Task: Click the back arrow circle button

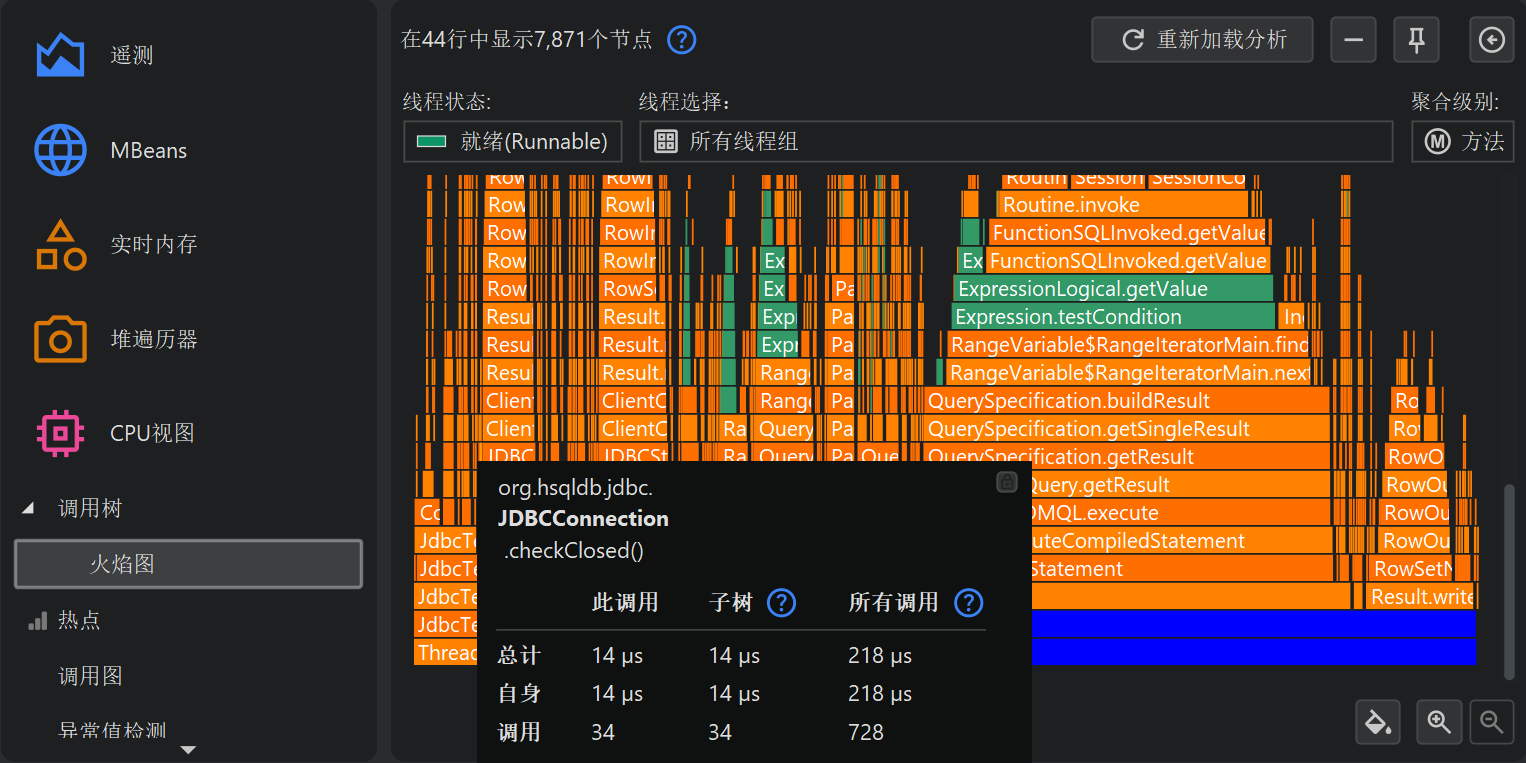Action: (1491, 40)
